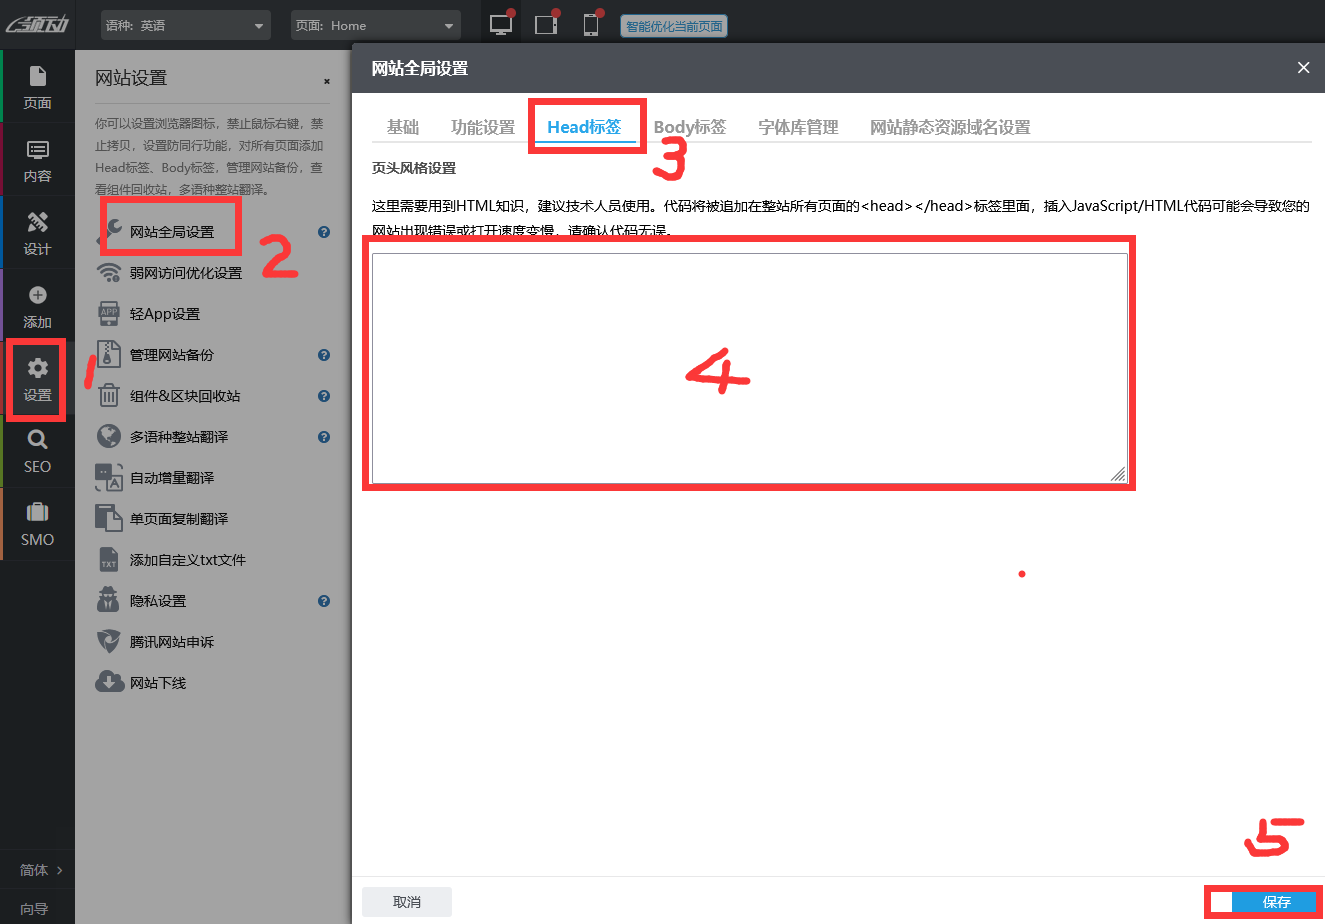
Task: Expand the 简体 language switcher
Action: 41,870
